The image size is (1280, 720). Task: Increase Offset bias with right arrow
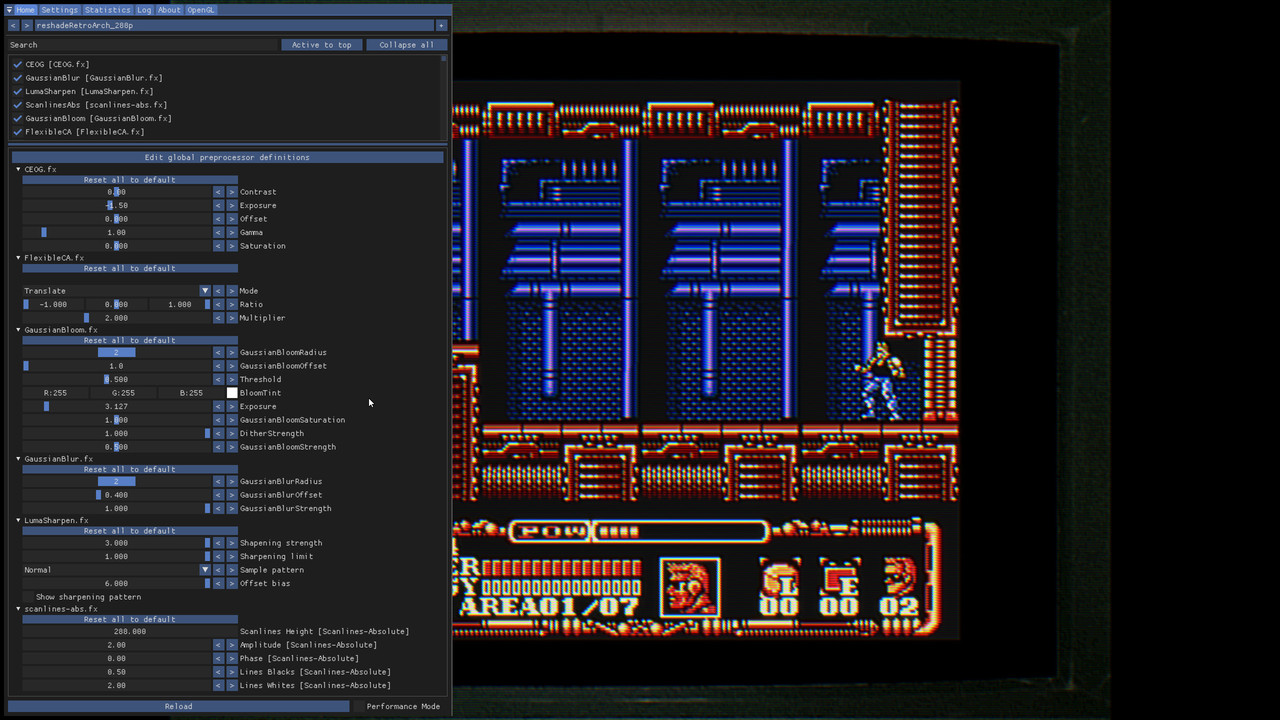(232, 584)
